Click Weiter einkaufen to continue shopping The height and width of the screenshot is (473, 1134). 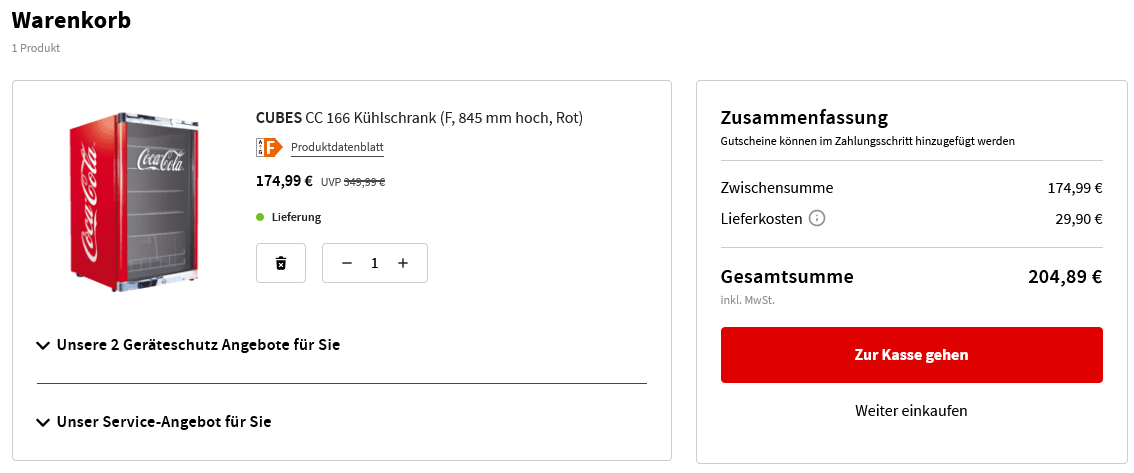pos(911,411)
